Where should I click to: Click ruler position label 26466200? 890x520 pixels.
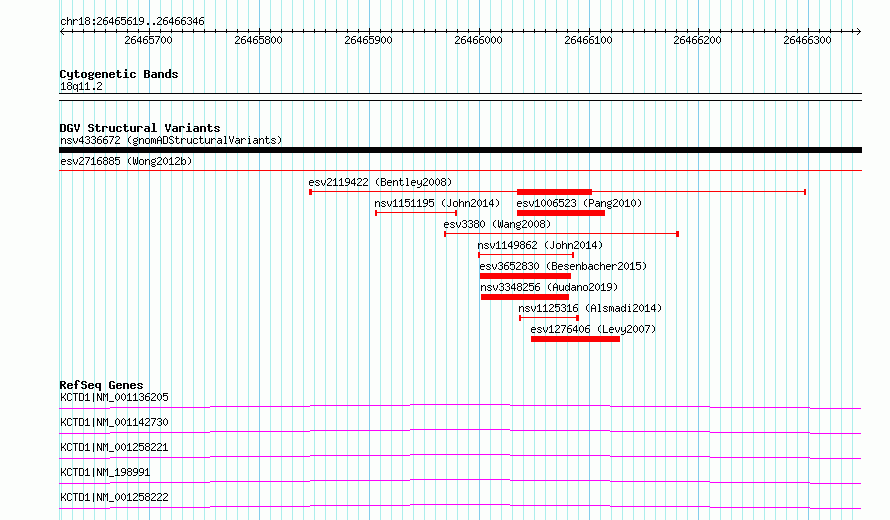(698, 40)
